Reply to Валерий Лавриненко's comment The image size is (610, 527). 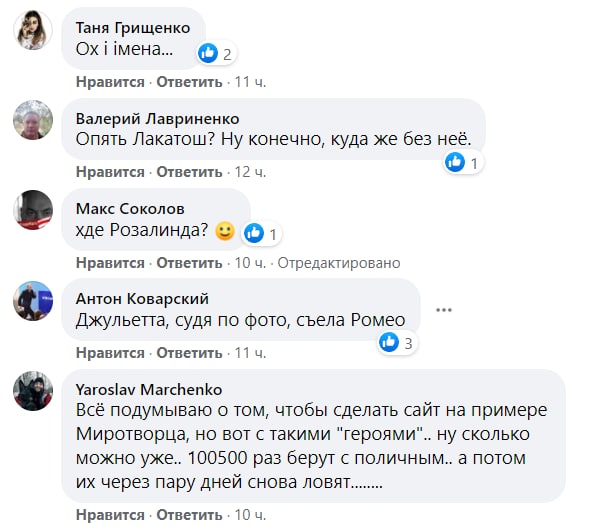(x=188, y=172)
